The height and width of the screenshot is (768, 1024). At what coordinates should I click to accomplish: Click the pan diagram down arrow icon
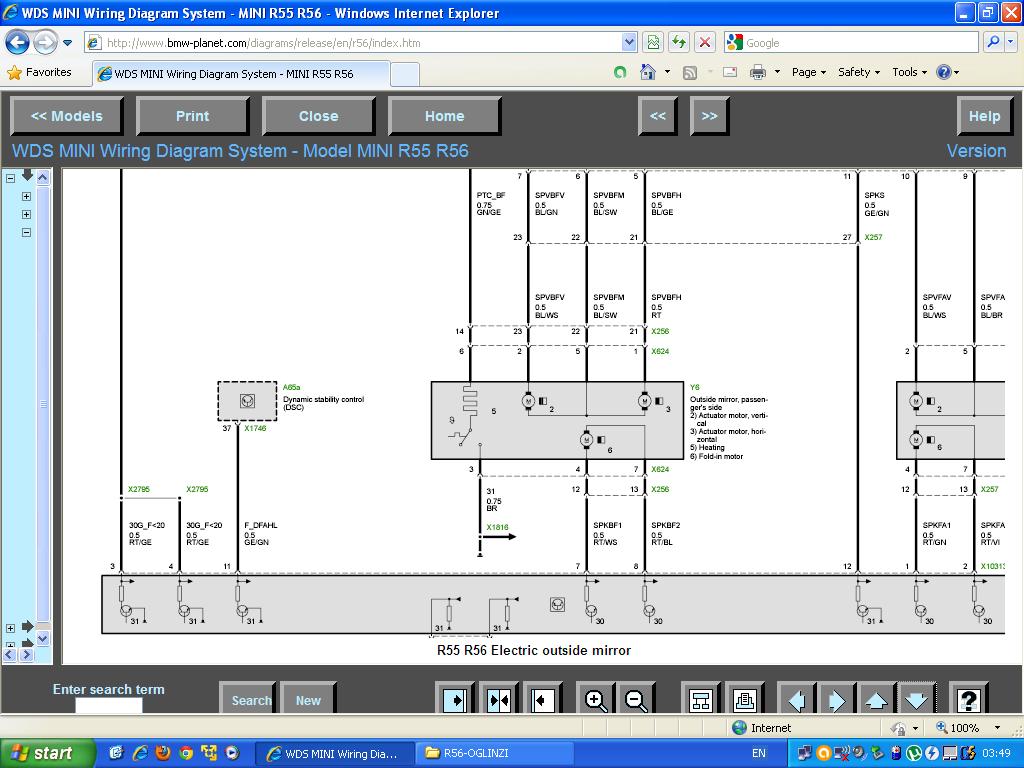pos(916,700)
